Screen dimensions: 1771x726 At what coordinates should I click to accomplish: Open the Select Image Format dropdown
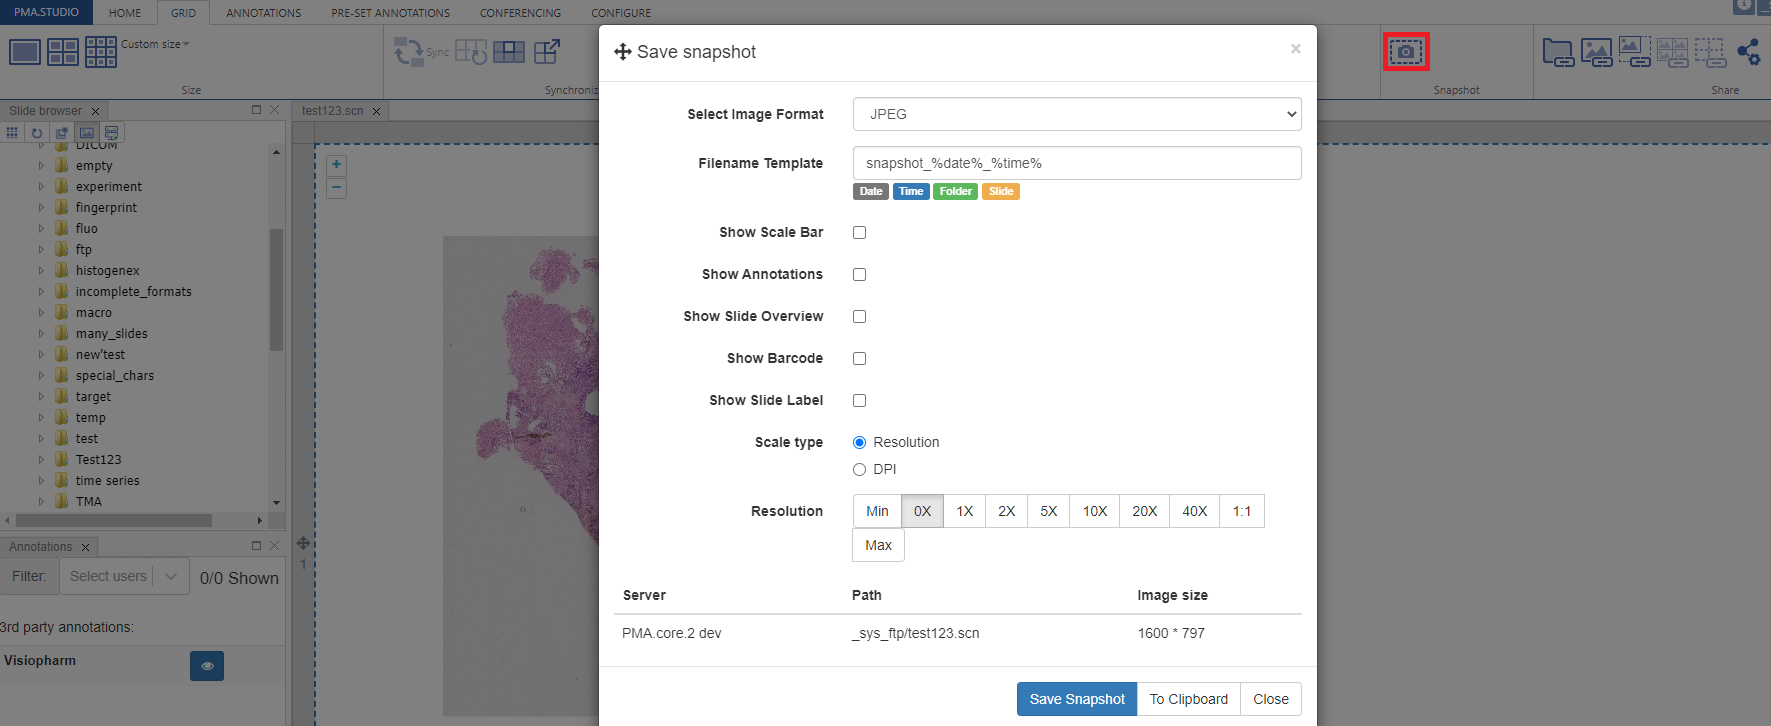pos(1076,114)
